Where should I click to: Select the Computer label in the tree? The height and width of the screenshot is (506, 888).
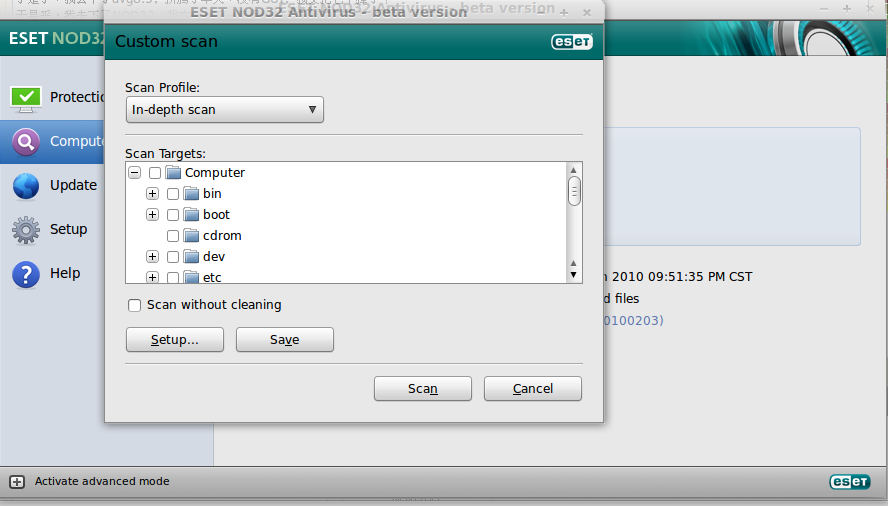pyautogui.click(x=215, y=173)
